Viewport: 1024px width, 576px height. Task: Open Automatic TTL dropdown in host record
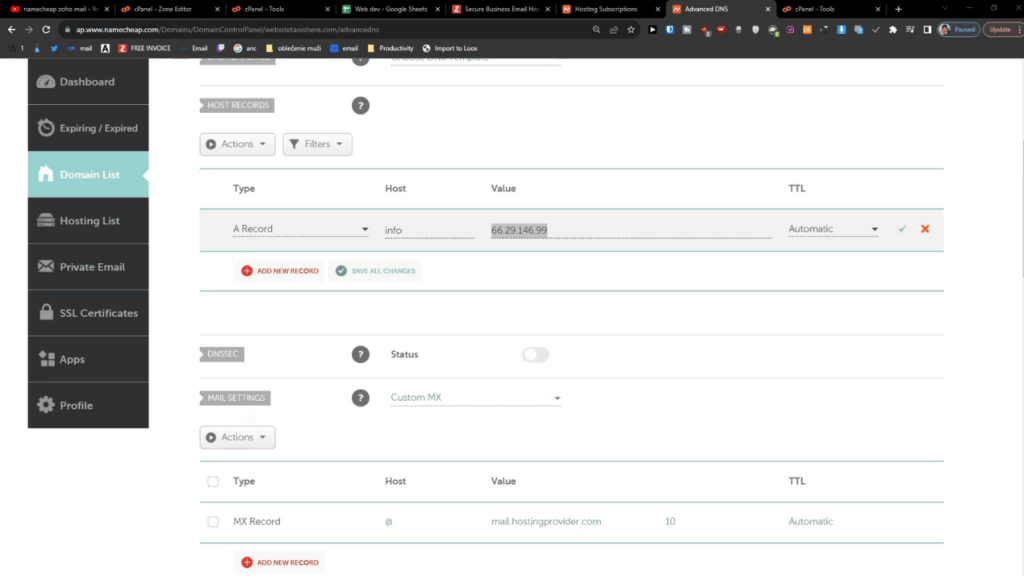click(833, 229)
